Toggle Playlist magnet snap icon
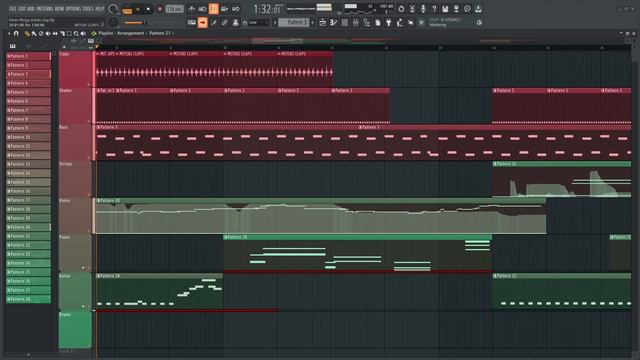 tap(16, 33)
